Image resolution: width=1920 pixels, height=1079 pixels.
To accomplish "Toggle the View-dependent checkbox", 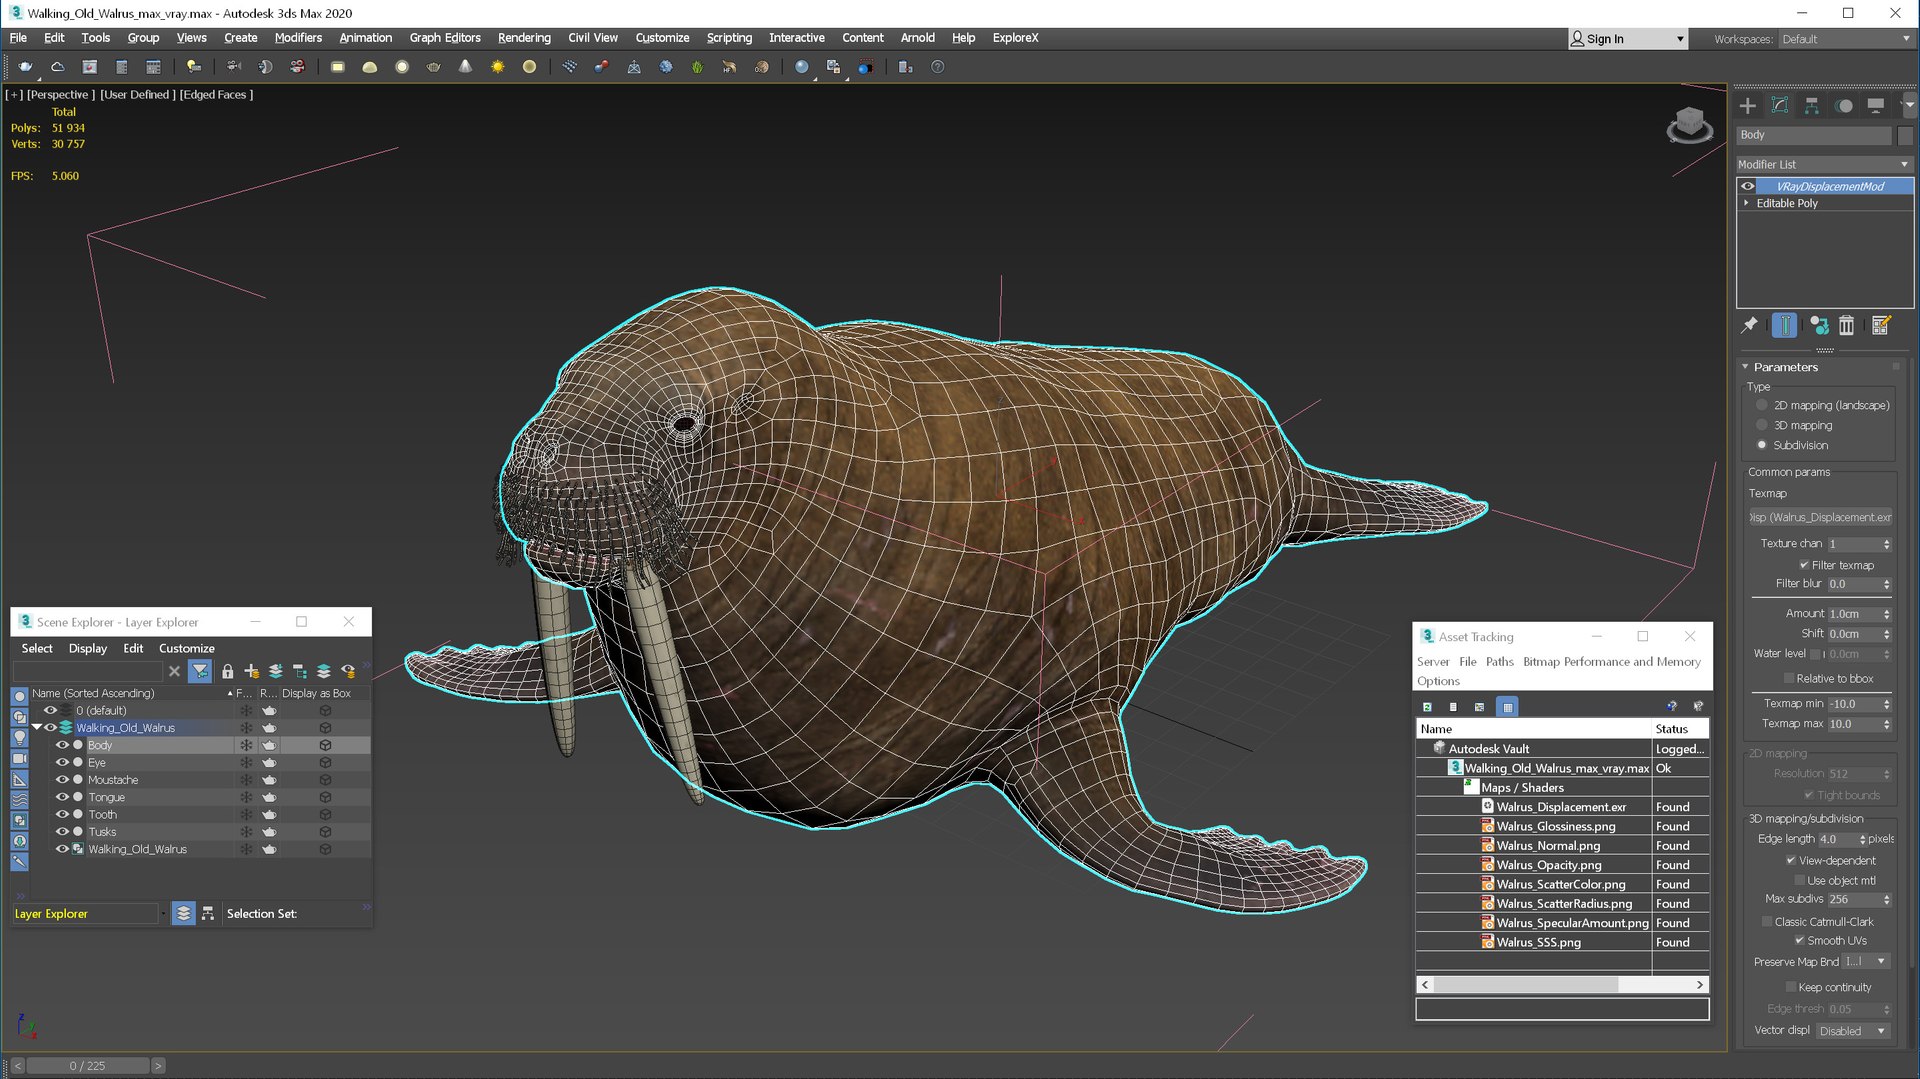I will [1791, 861].
